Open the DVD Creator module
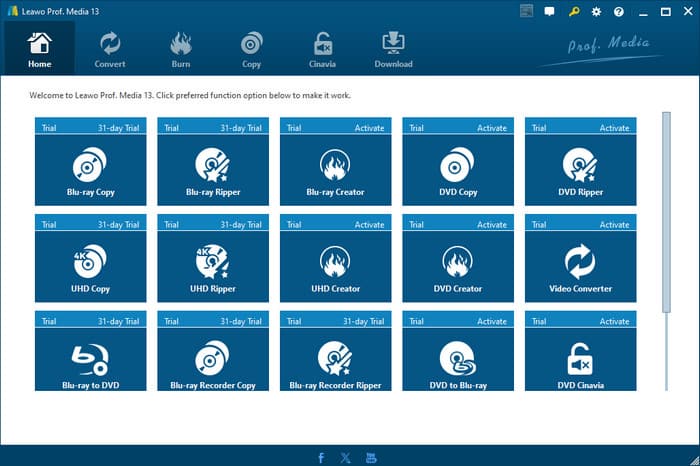 [458, 266]
